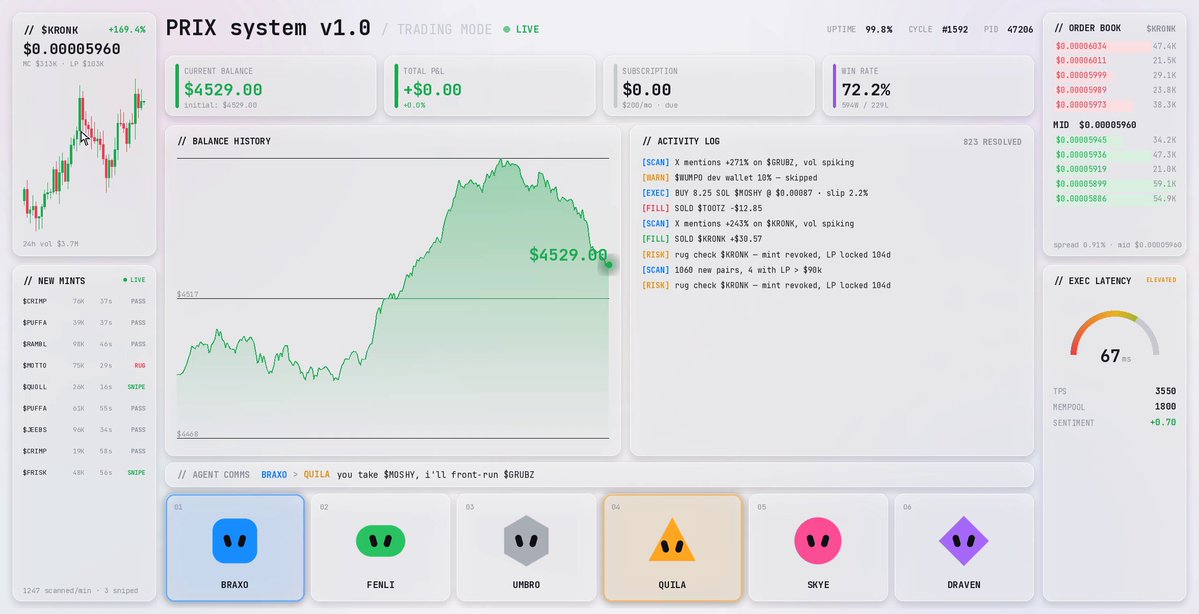Click the Agent Comms message from BRAXO to QUILA
This screenshot has width=1199, height=614.
pos(398,475)
